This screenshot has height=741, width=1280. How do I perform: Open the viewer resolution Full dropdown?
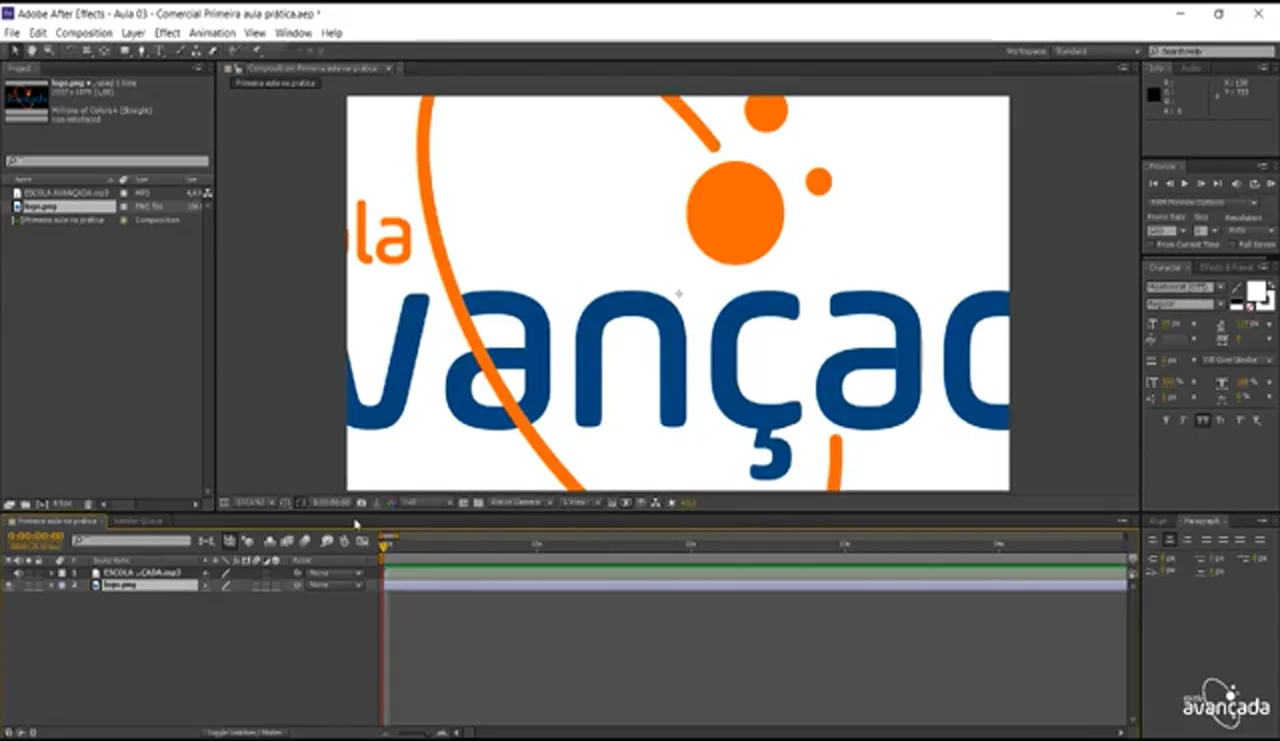coord(425,502)
